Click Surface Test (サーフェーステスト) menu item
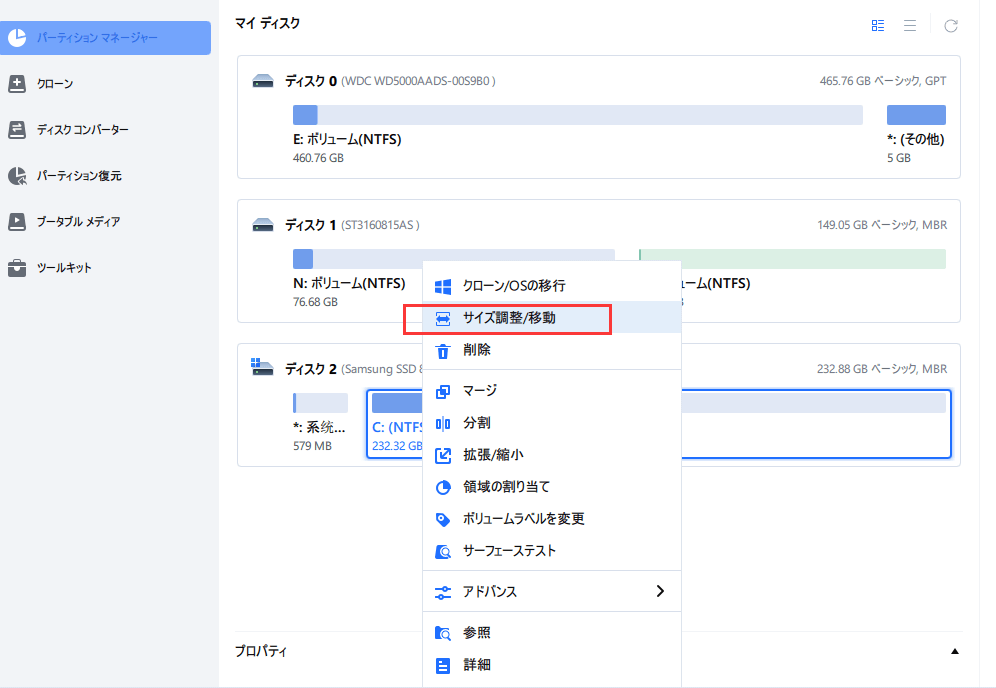This screenshot has width=996, height=688. pyautogui.click(x=509, y=551)
